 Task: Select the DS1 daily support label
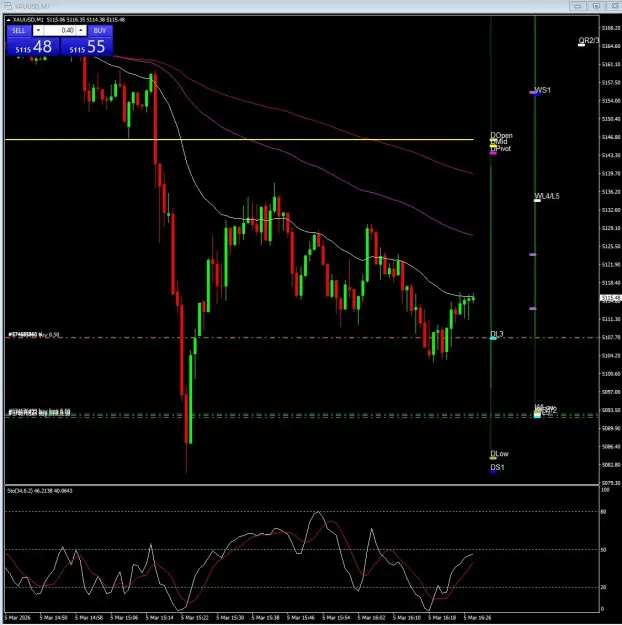click(x=497, y=467)
